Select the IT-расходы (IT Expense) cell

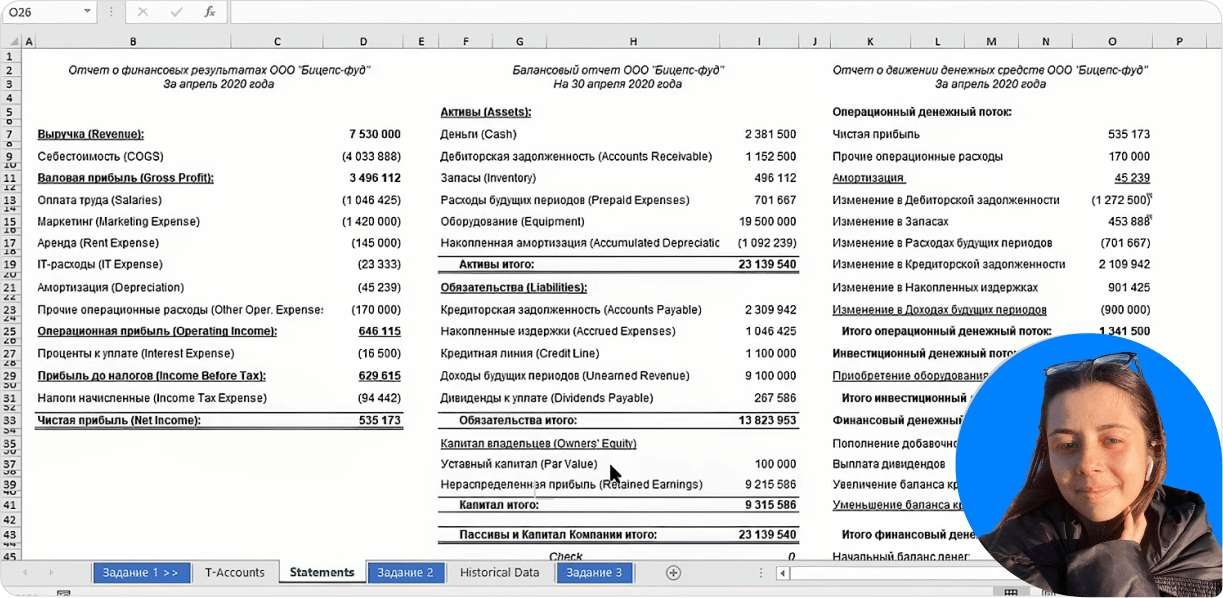coord(99,264)
